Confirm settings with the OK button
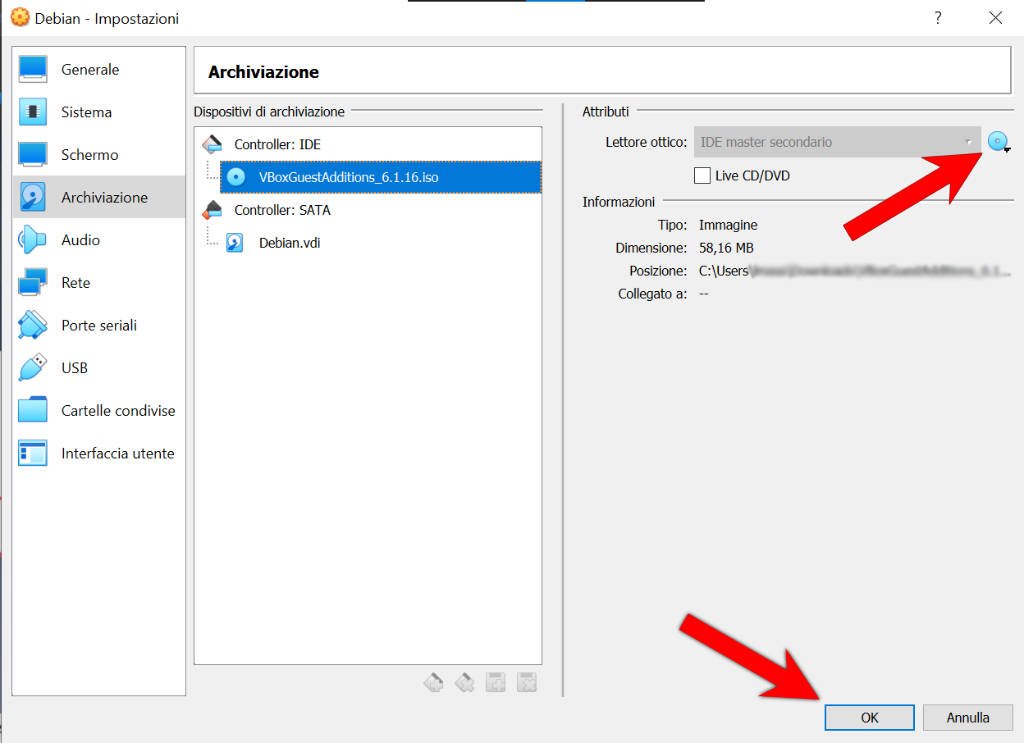The height and width of the screenshot is (743, 1024). coord(869,718)
